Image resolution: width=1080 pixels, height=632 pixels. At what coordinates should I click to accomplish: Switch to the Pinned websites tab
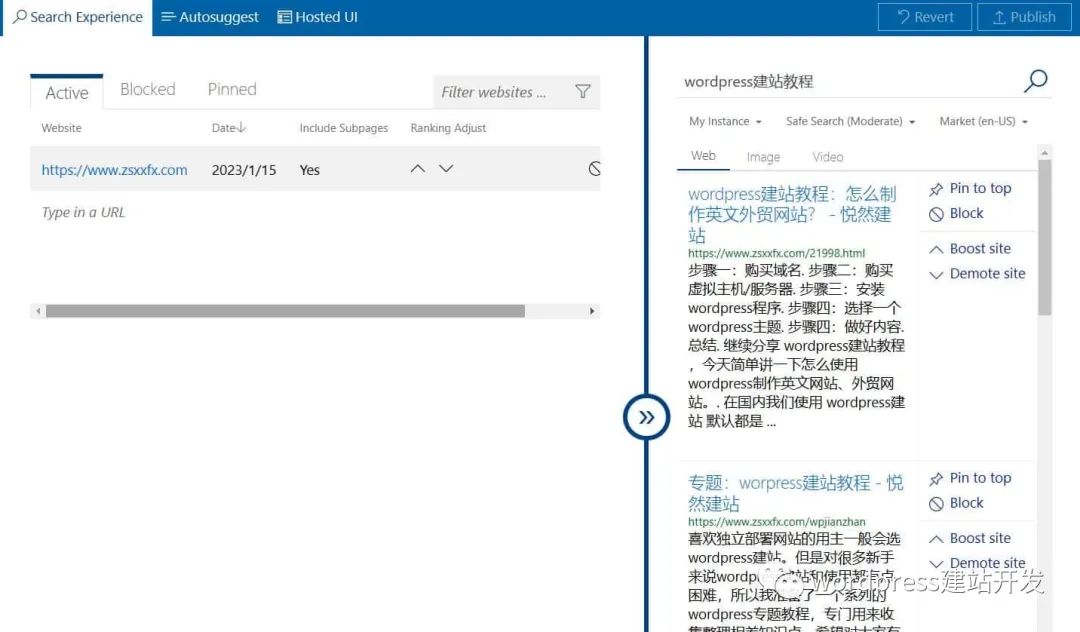click(x=232, y=89)
